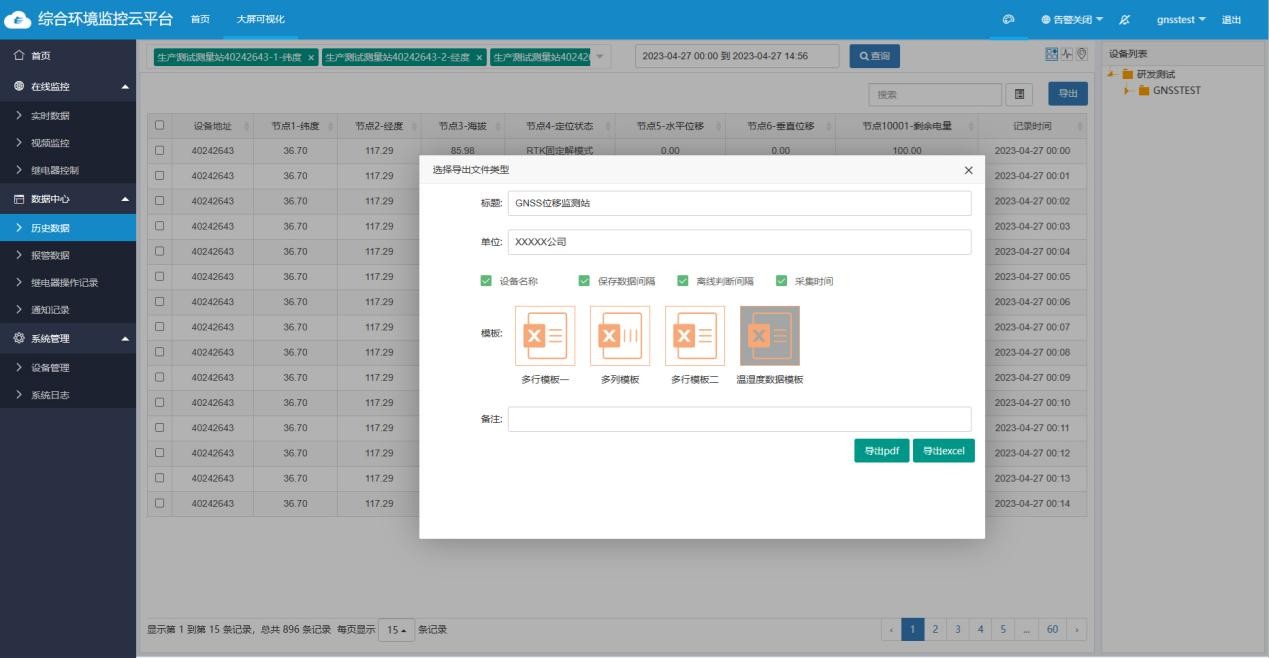Go to page 2 of records

936,629
